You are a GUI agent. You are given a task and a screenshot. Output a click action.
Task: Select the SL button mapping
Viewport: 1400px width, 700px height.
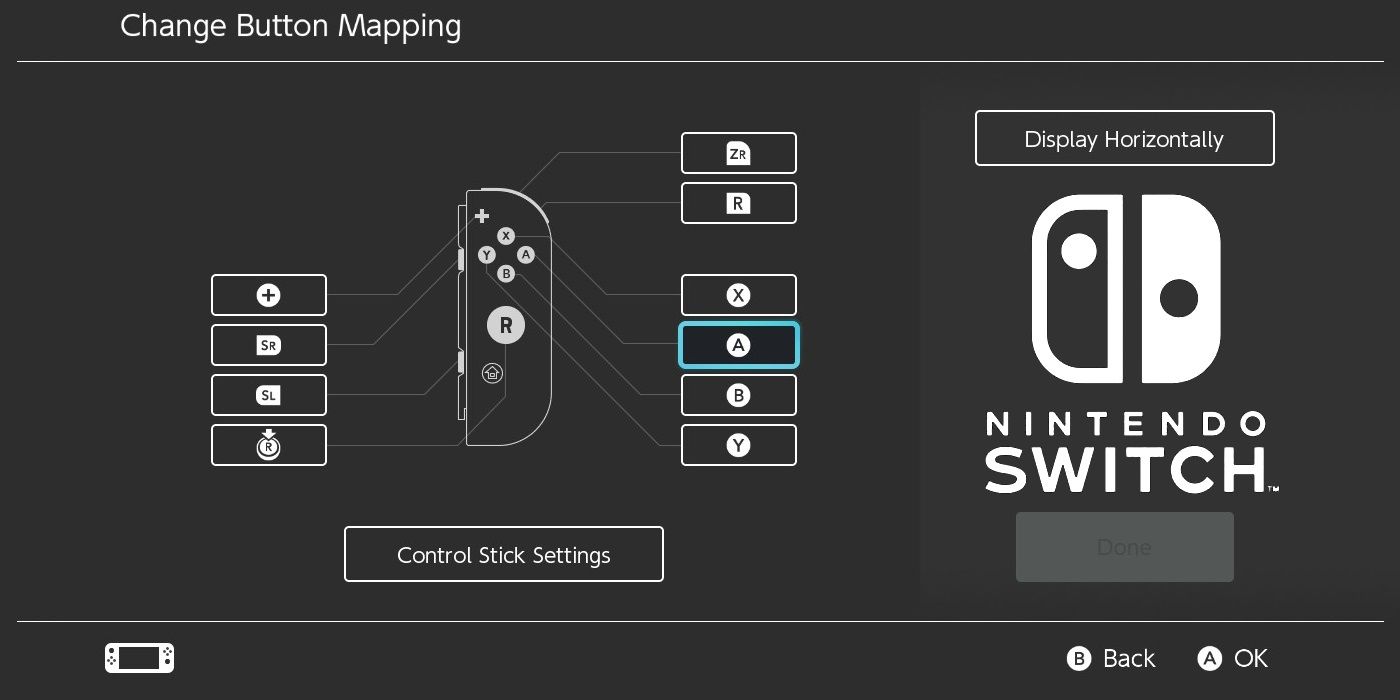[268, 395]
